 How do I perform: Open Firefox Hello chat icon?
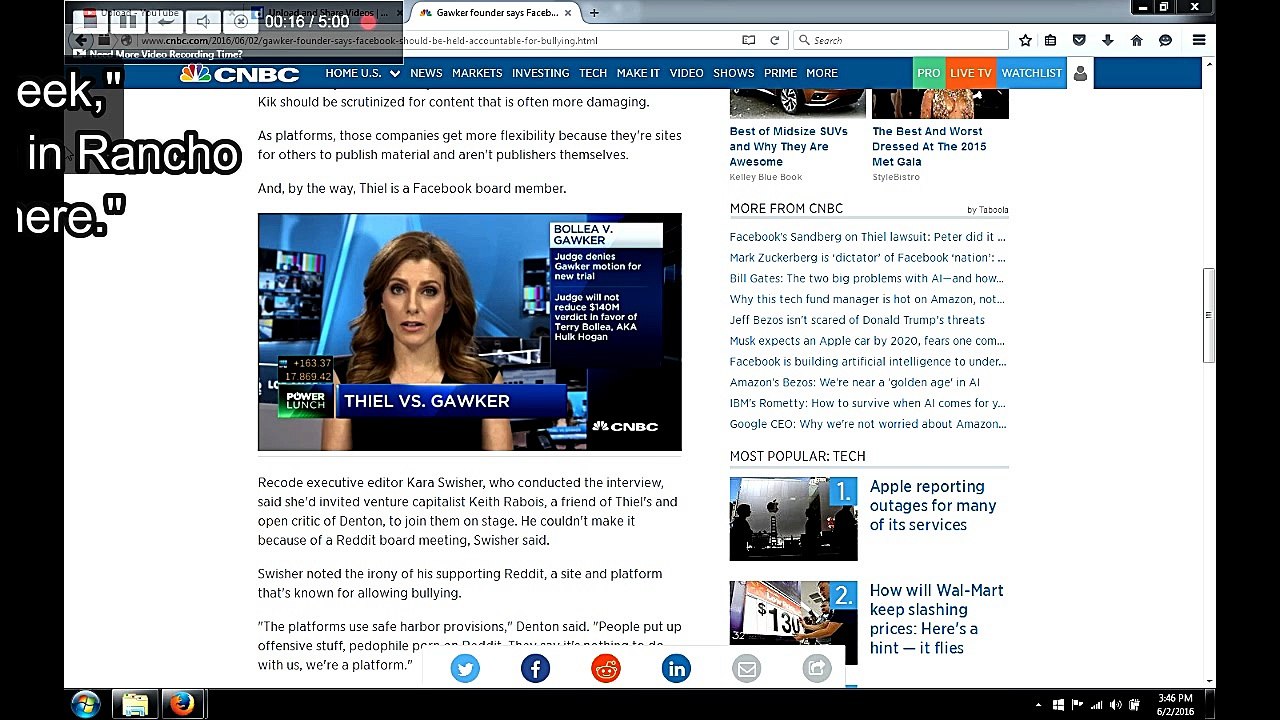[x=1165, y=40]
